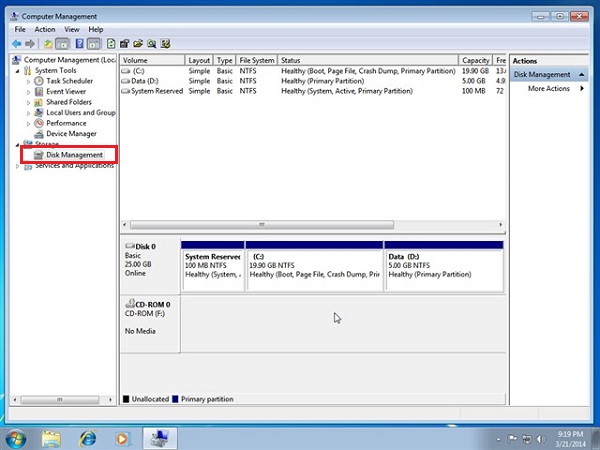Click the magnifier search toolbar icon
The height and width of the screenshot is (450, 600).
tap(152, 44)
